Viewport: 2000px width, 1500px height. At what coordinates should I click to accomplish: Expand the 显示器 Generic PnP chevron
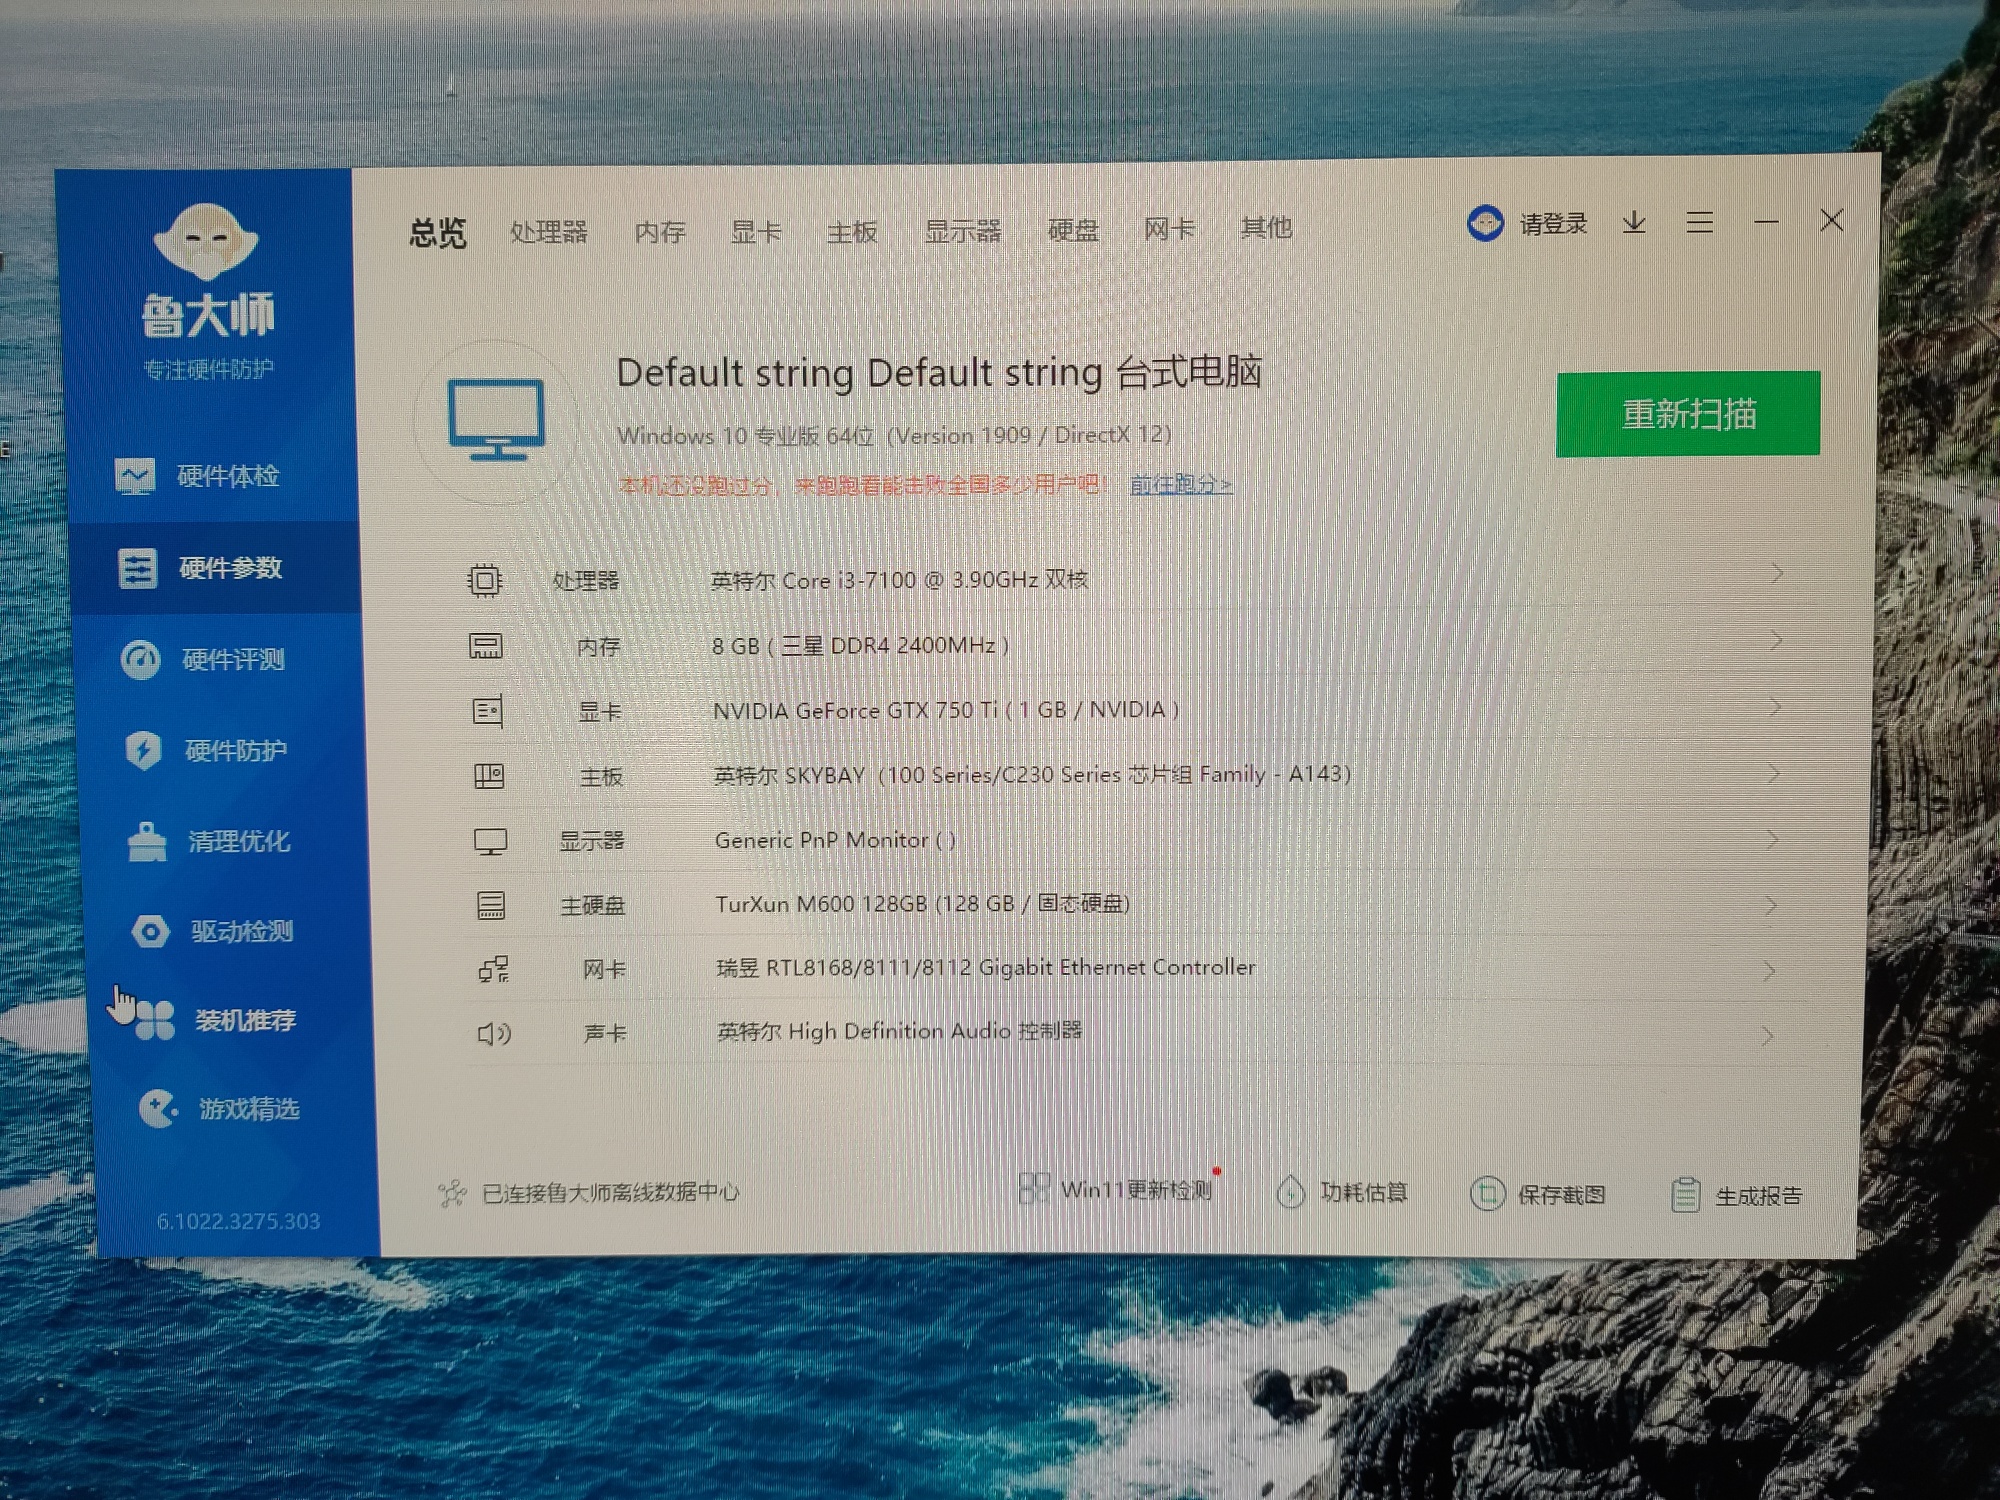click(x=1772, y=839)
